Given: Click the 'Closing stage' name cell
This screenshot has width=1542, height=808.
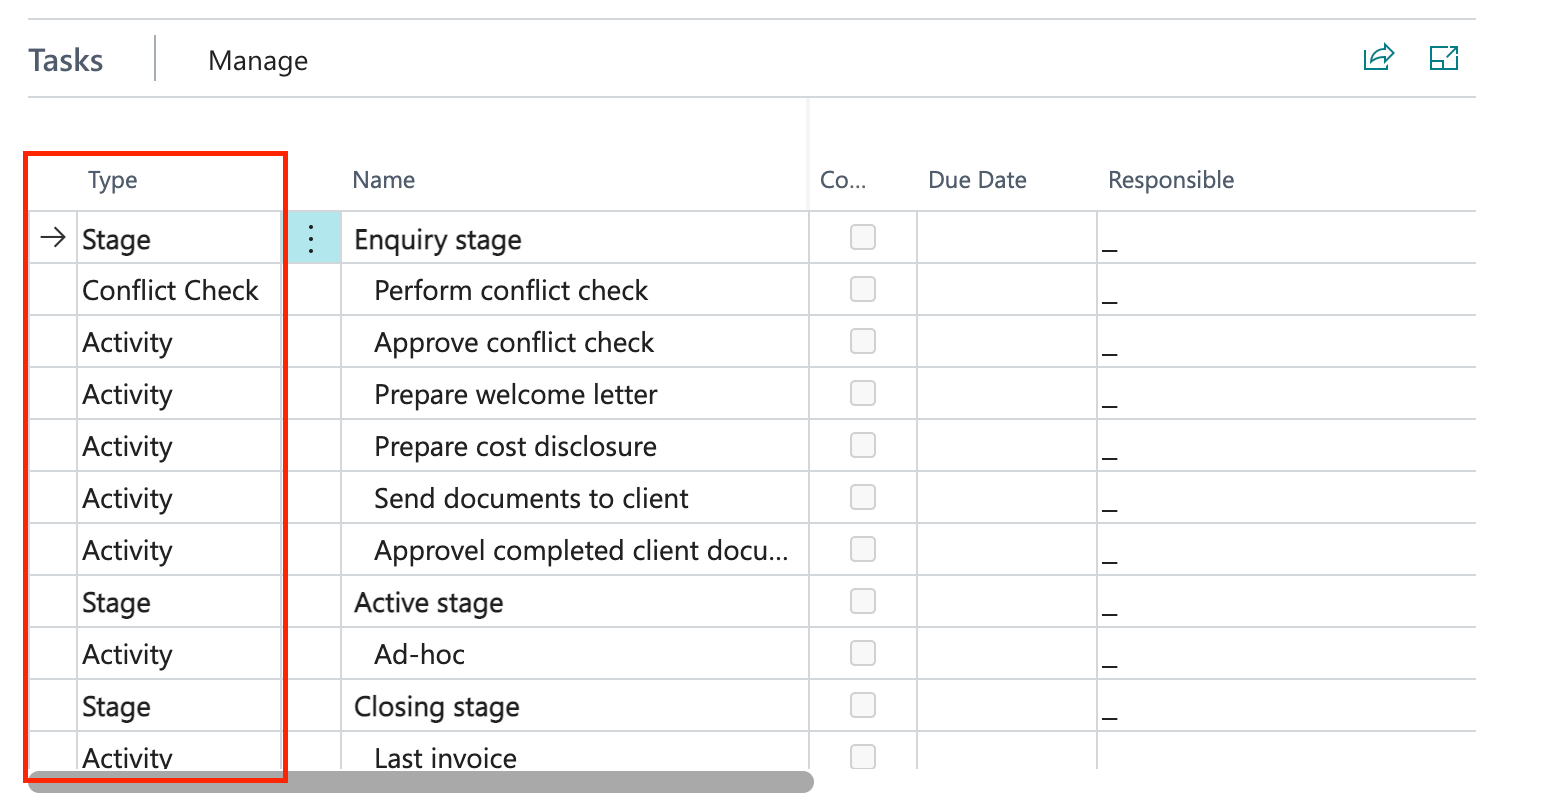Looking at the screenshot, I should 575,706.
